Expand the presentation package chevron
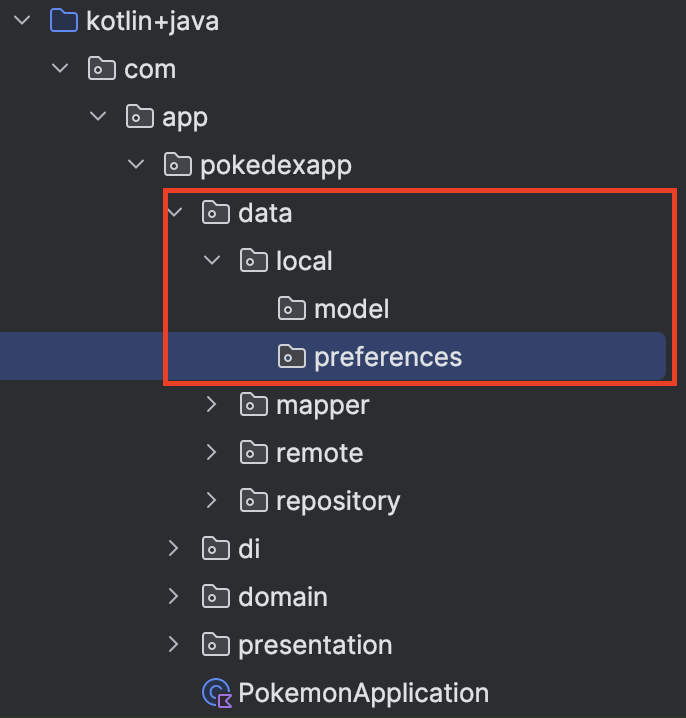This screenshot has width=686, height=718. tap(174, 645)
